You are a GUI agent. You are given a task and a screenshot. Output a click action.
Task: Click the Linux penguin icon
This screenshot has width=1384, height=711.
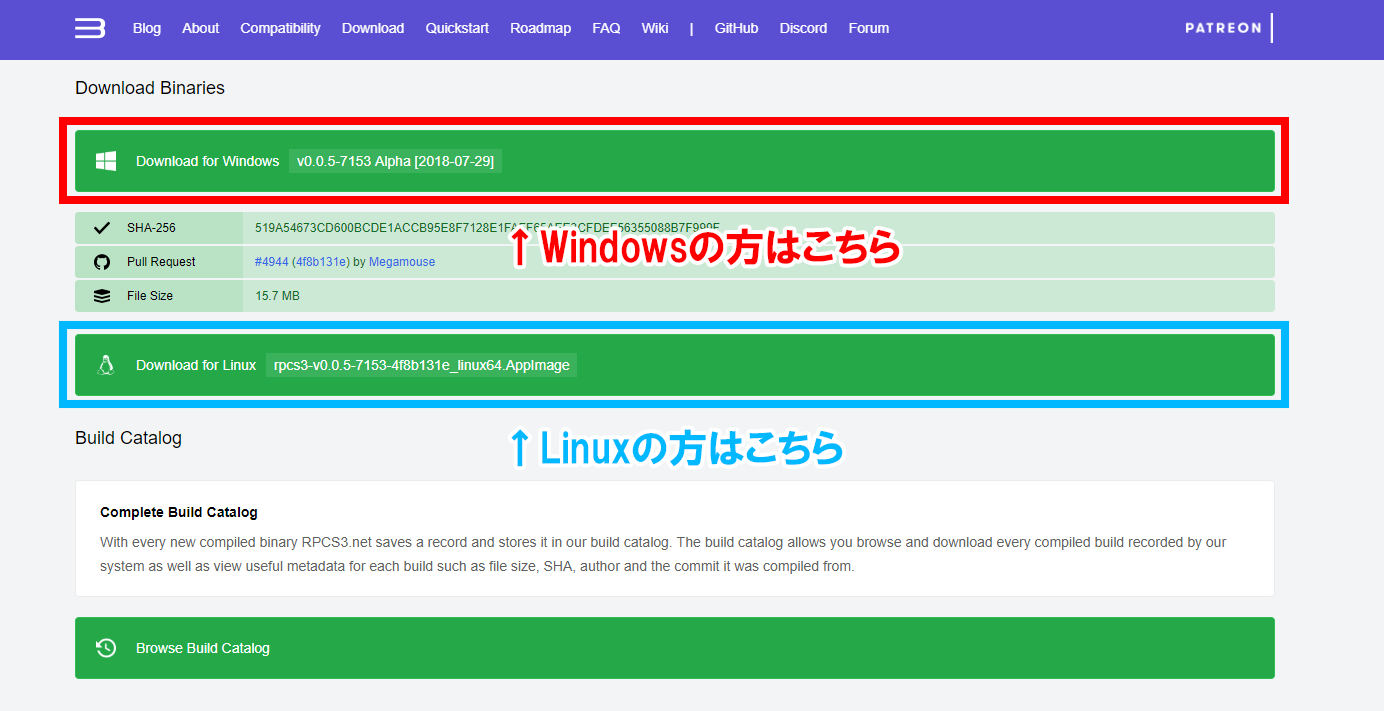tap(106, 365)
